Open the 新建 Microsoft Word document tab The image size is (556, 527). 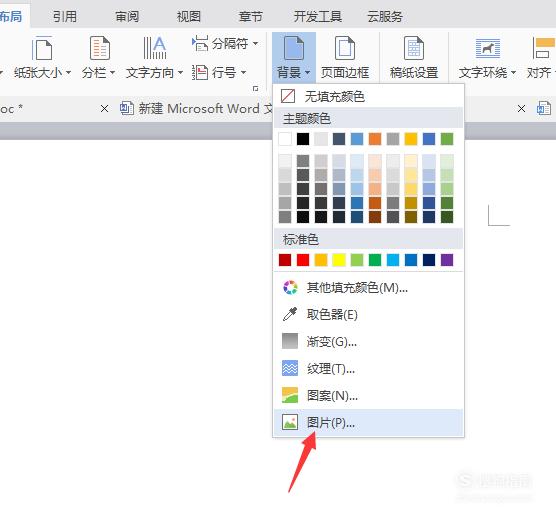[196, 109]
